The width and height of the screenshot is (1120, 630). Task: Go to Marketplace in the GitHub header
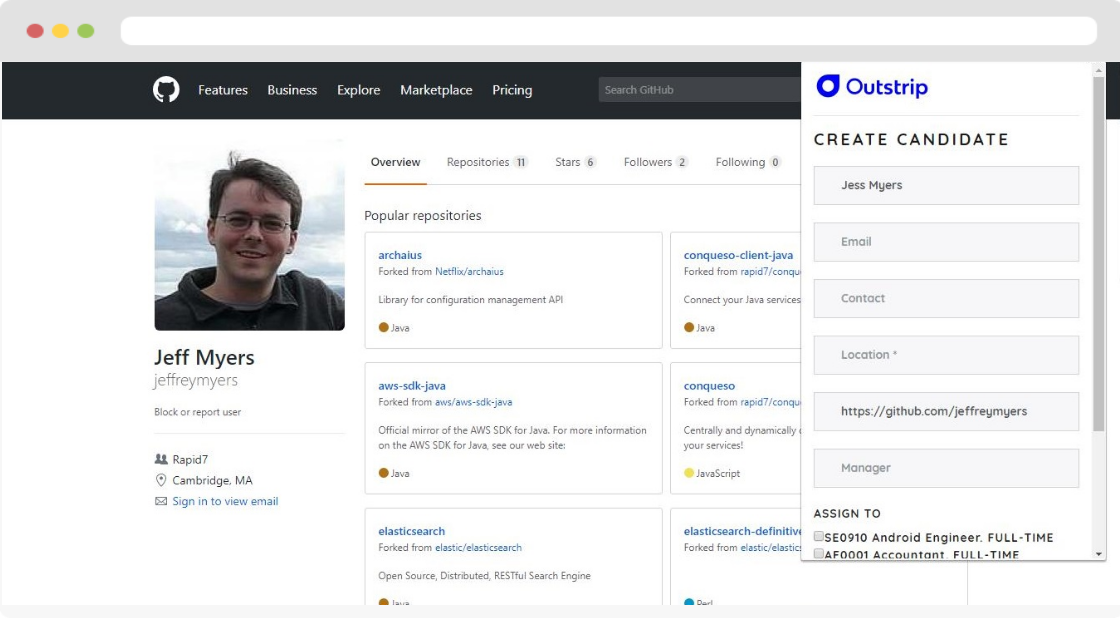436,90
